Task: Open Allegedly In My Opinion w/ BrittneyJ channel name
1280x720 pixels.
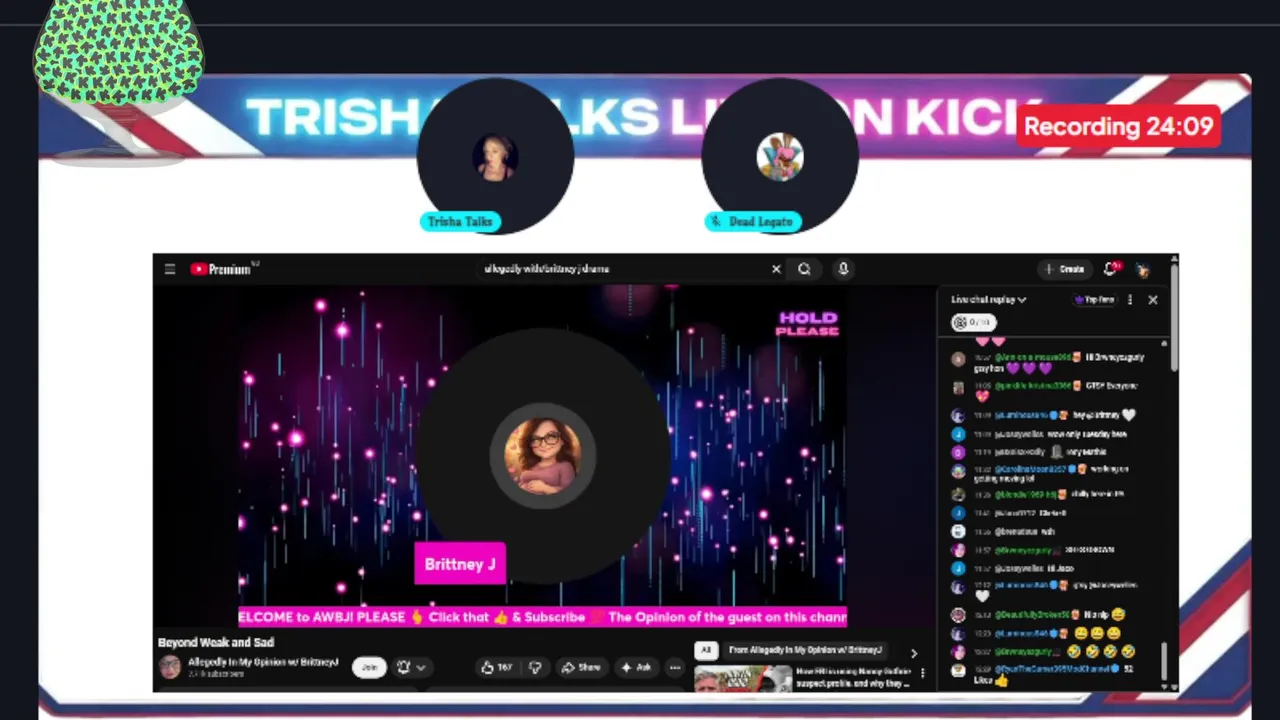Action: 263,662
